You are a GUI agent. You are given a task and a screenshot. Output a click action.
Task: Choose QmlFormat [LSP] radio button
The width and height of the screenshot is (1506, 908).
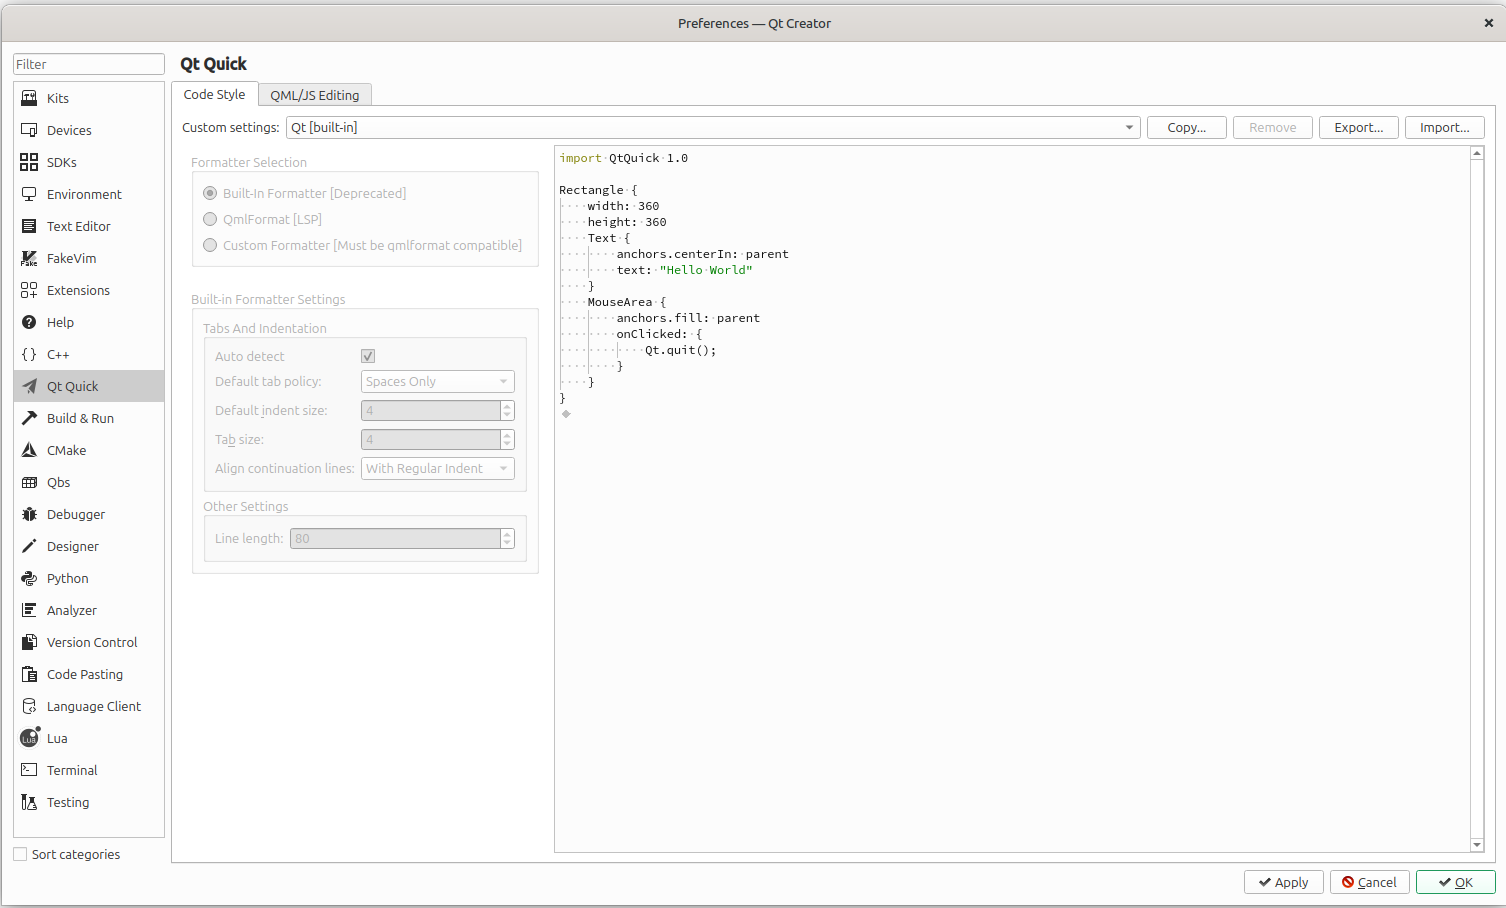210,219
